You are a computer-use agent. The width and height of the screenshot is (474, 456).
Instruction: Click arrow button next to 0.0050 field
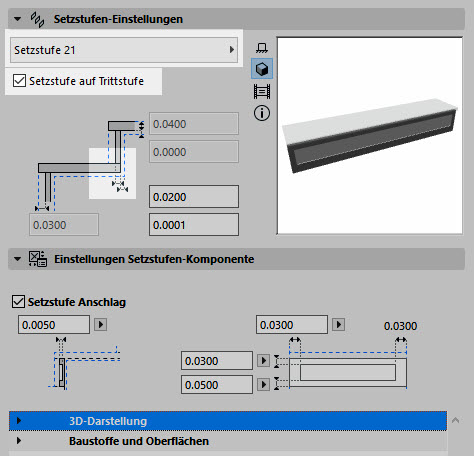tap(100, 324)
